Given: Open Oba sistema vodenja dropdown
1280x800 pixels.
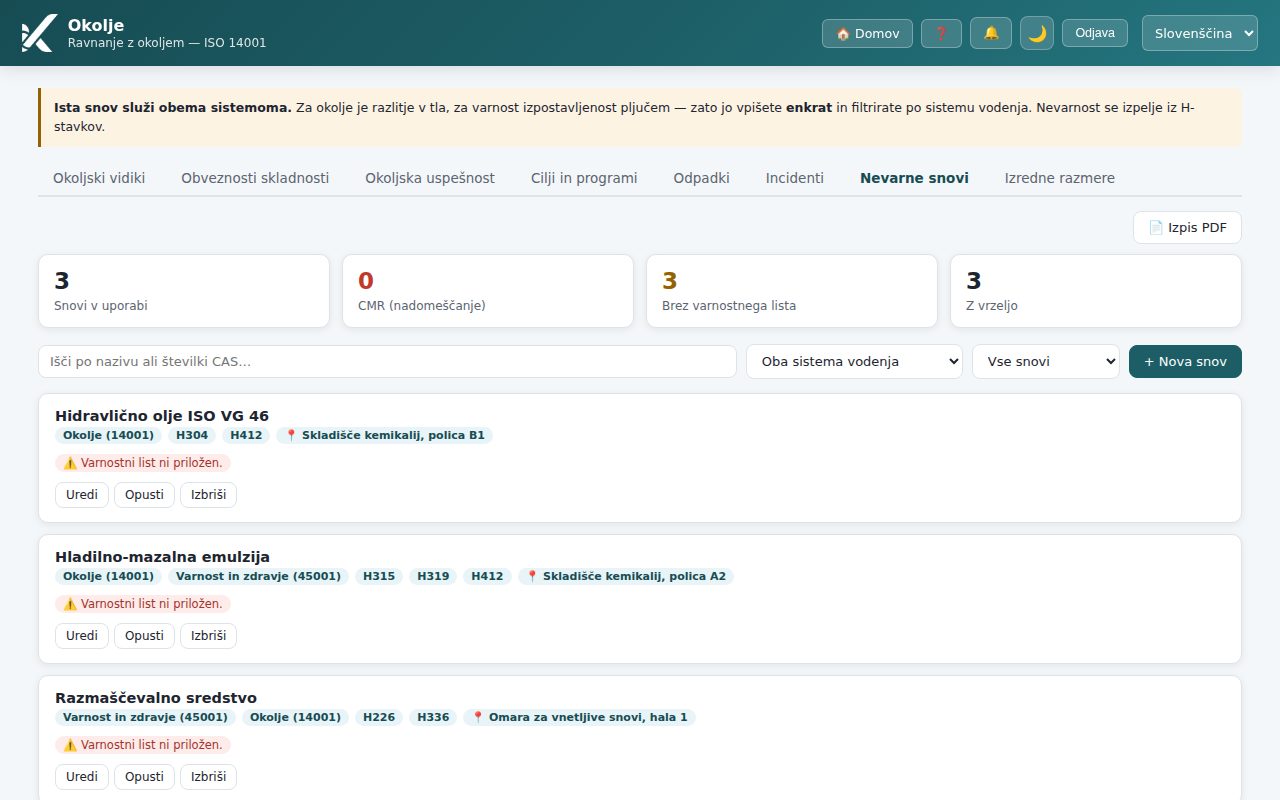Looking at the screenshot, I should tap(854, 362).
